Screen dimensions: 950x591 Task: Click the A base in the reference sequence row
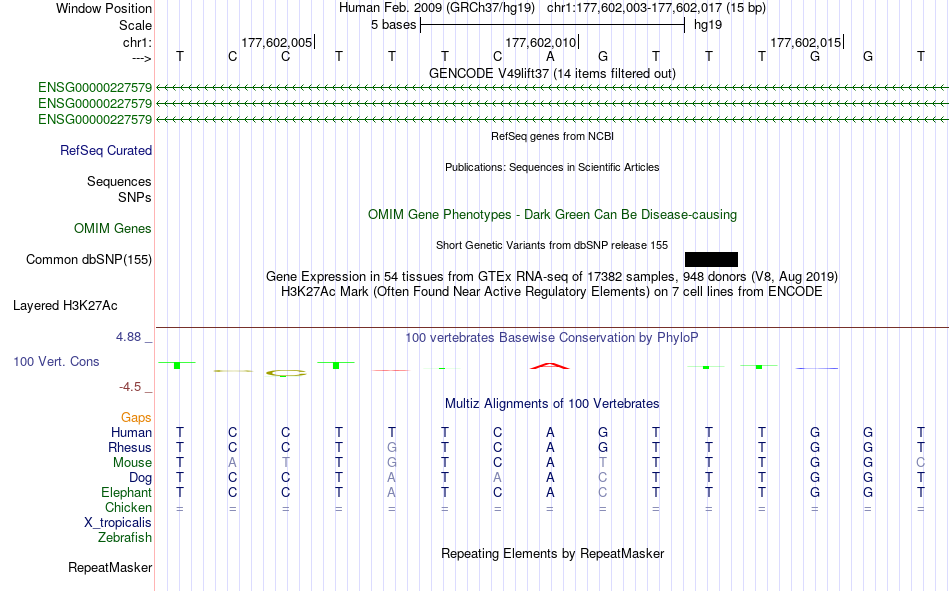pos(550,56)
